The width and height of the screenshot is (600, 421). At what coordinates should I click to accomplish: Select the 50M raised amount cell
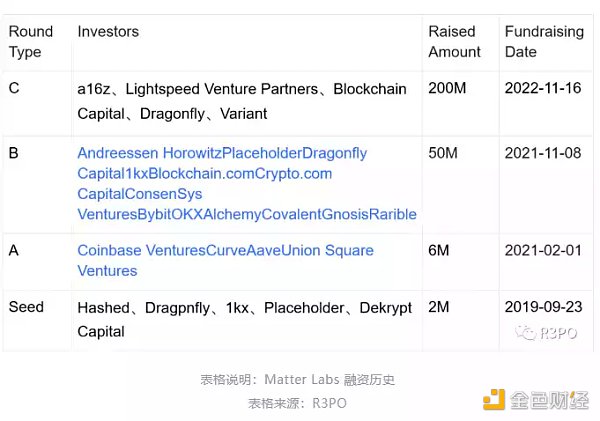442,153
